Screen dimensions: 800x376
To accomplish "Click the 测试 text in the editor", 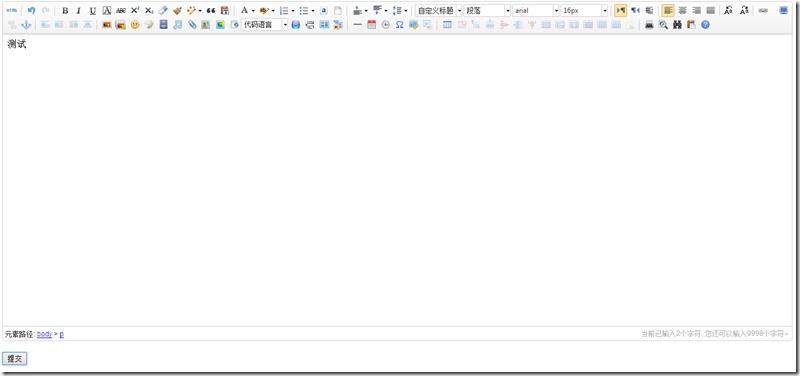I will point(17,44).
